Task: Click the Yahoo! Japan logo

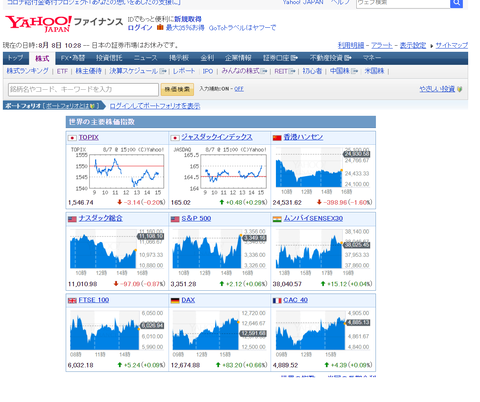Action: [x=38, y=24]
